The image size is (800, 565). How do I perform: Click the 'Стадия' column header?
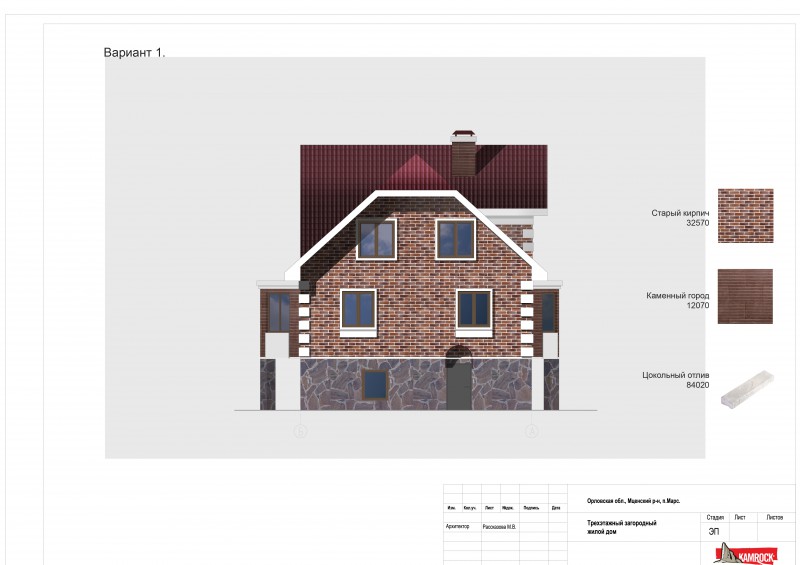715,518
